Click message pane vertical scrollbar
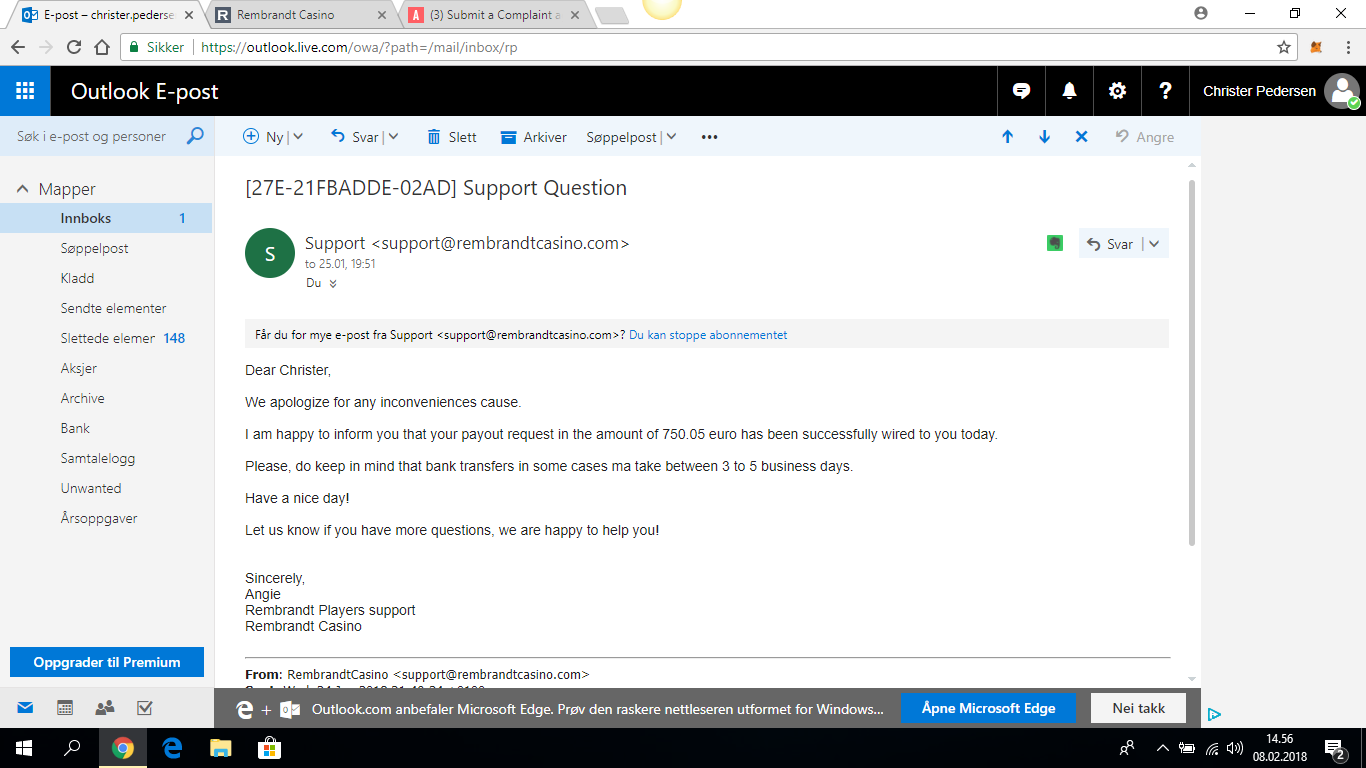The height and width of the screenshot is (768, 1366). [1191, 363]
